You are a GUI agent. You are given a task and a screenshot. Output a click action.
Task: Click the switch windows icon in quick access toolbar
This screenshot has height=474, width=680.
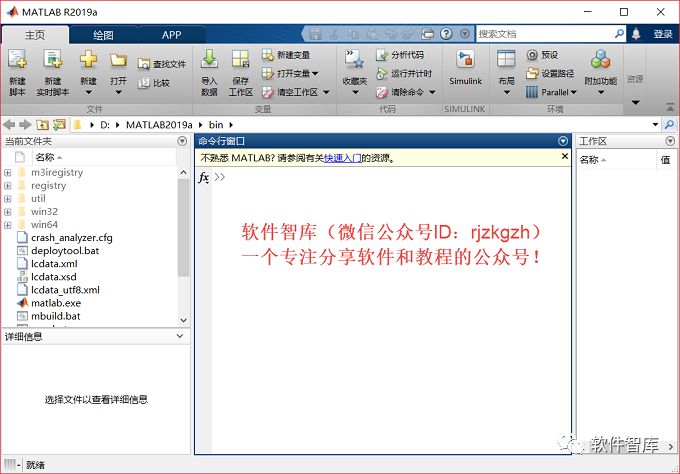coord(428,34)
